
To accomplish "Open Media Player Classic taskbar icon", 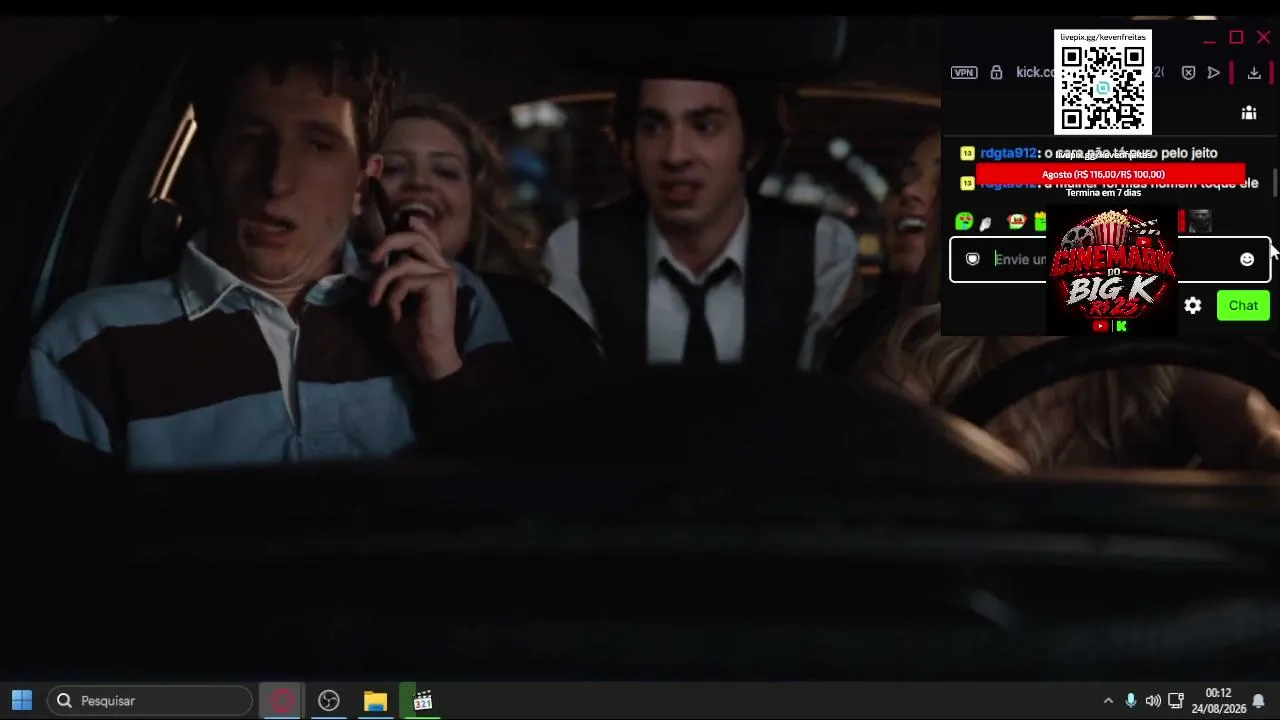I will (423, 701).
